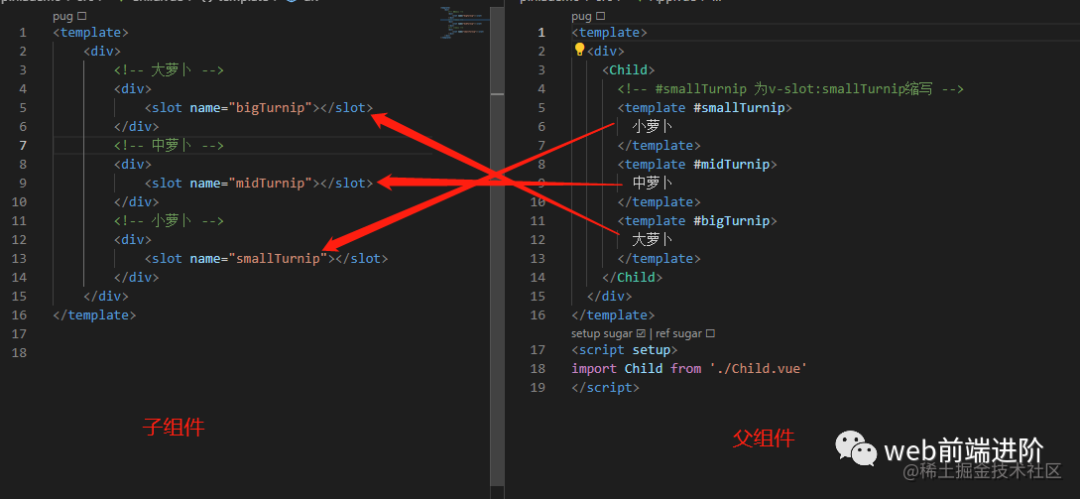
Task: Click the '中萝卜' text on right line 9
Action: 652,183
